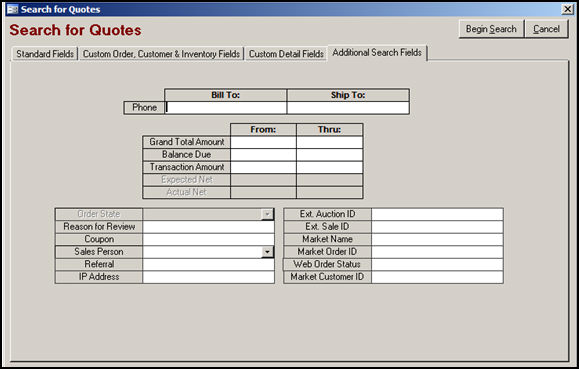579x369 pixels.
Task: Open Custom Order, Customer & Inventory Fields tab
Action: tap(161, 54)
